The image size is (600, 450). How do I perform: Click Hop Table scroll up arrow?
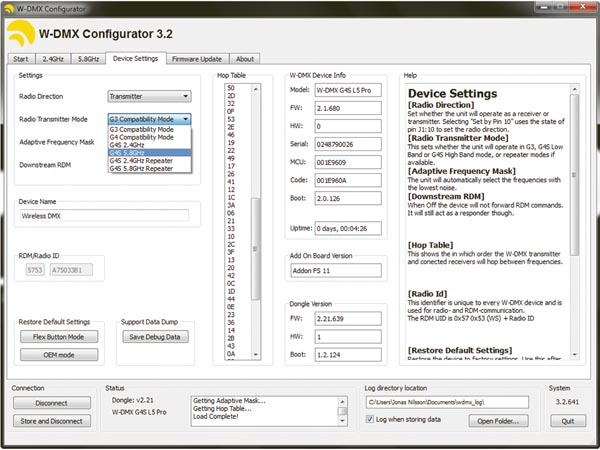(x=256, y=89)
